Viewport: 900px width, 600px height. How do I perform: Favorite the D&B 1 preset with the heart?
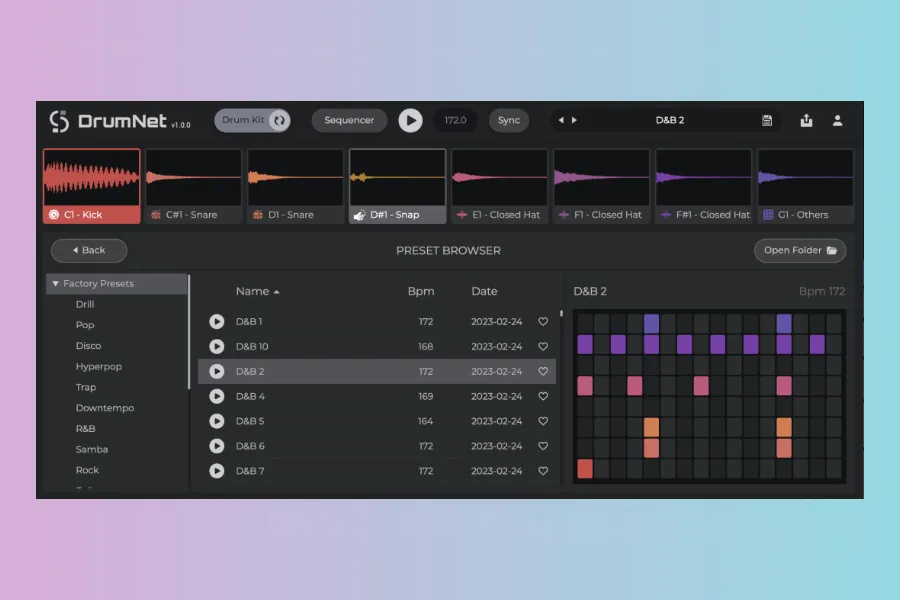(543, 322)
